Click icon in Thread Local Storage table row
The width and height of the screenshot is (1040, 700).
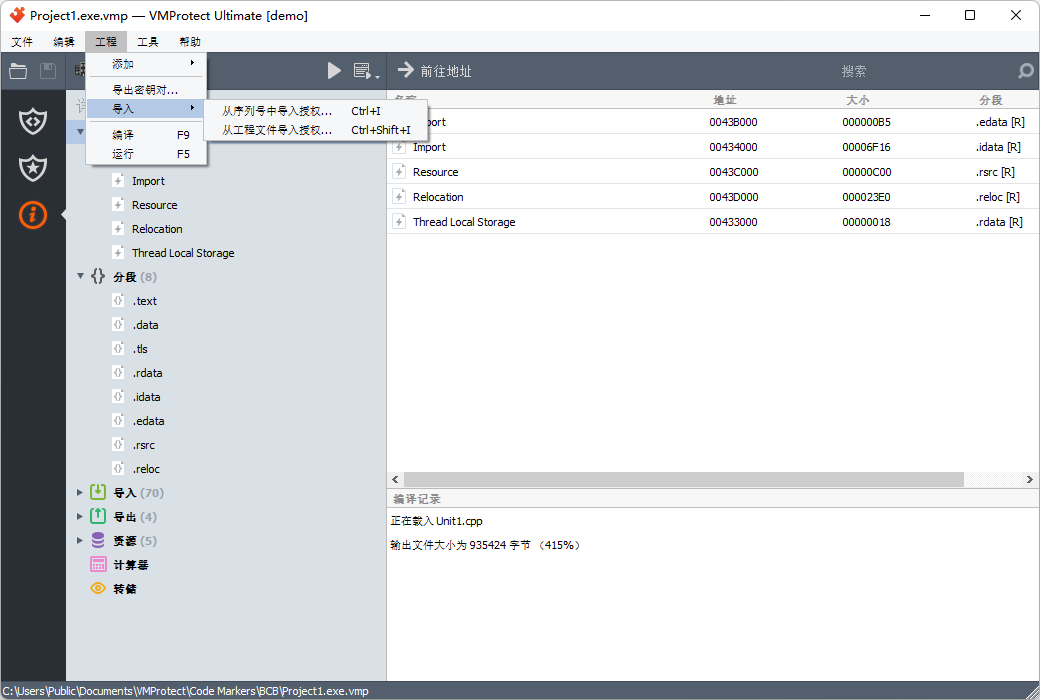pos(399,222)
